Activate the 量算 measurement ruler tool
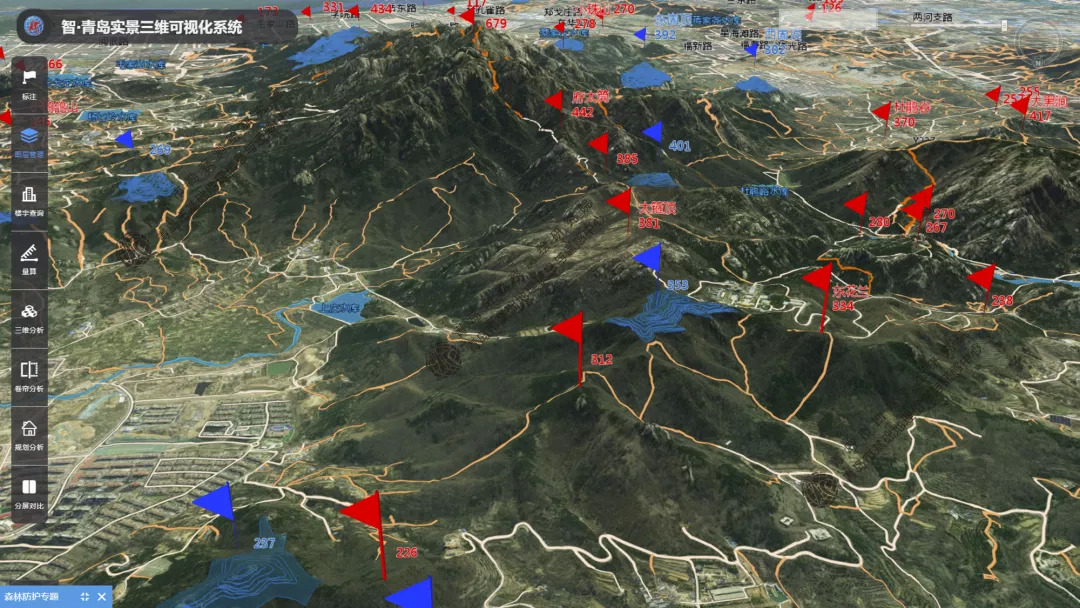1080x608 pixels. (x=29, y=258)
